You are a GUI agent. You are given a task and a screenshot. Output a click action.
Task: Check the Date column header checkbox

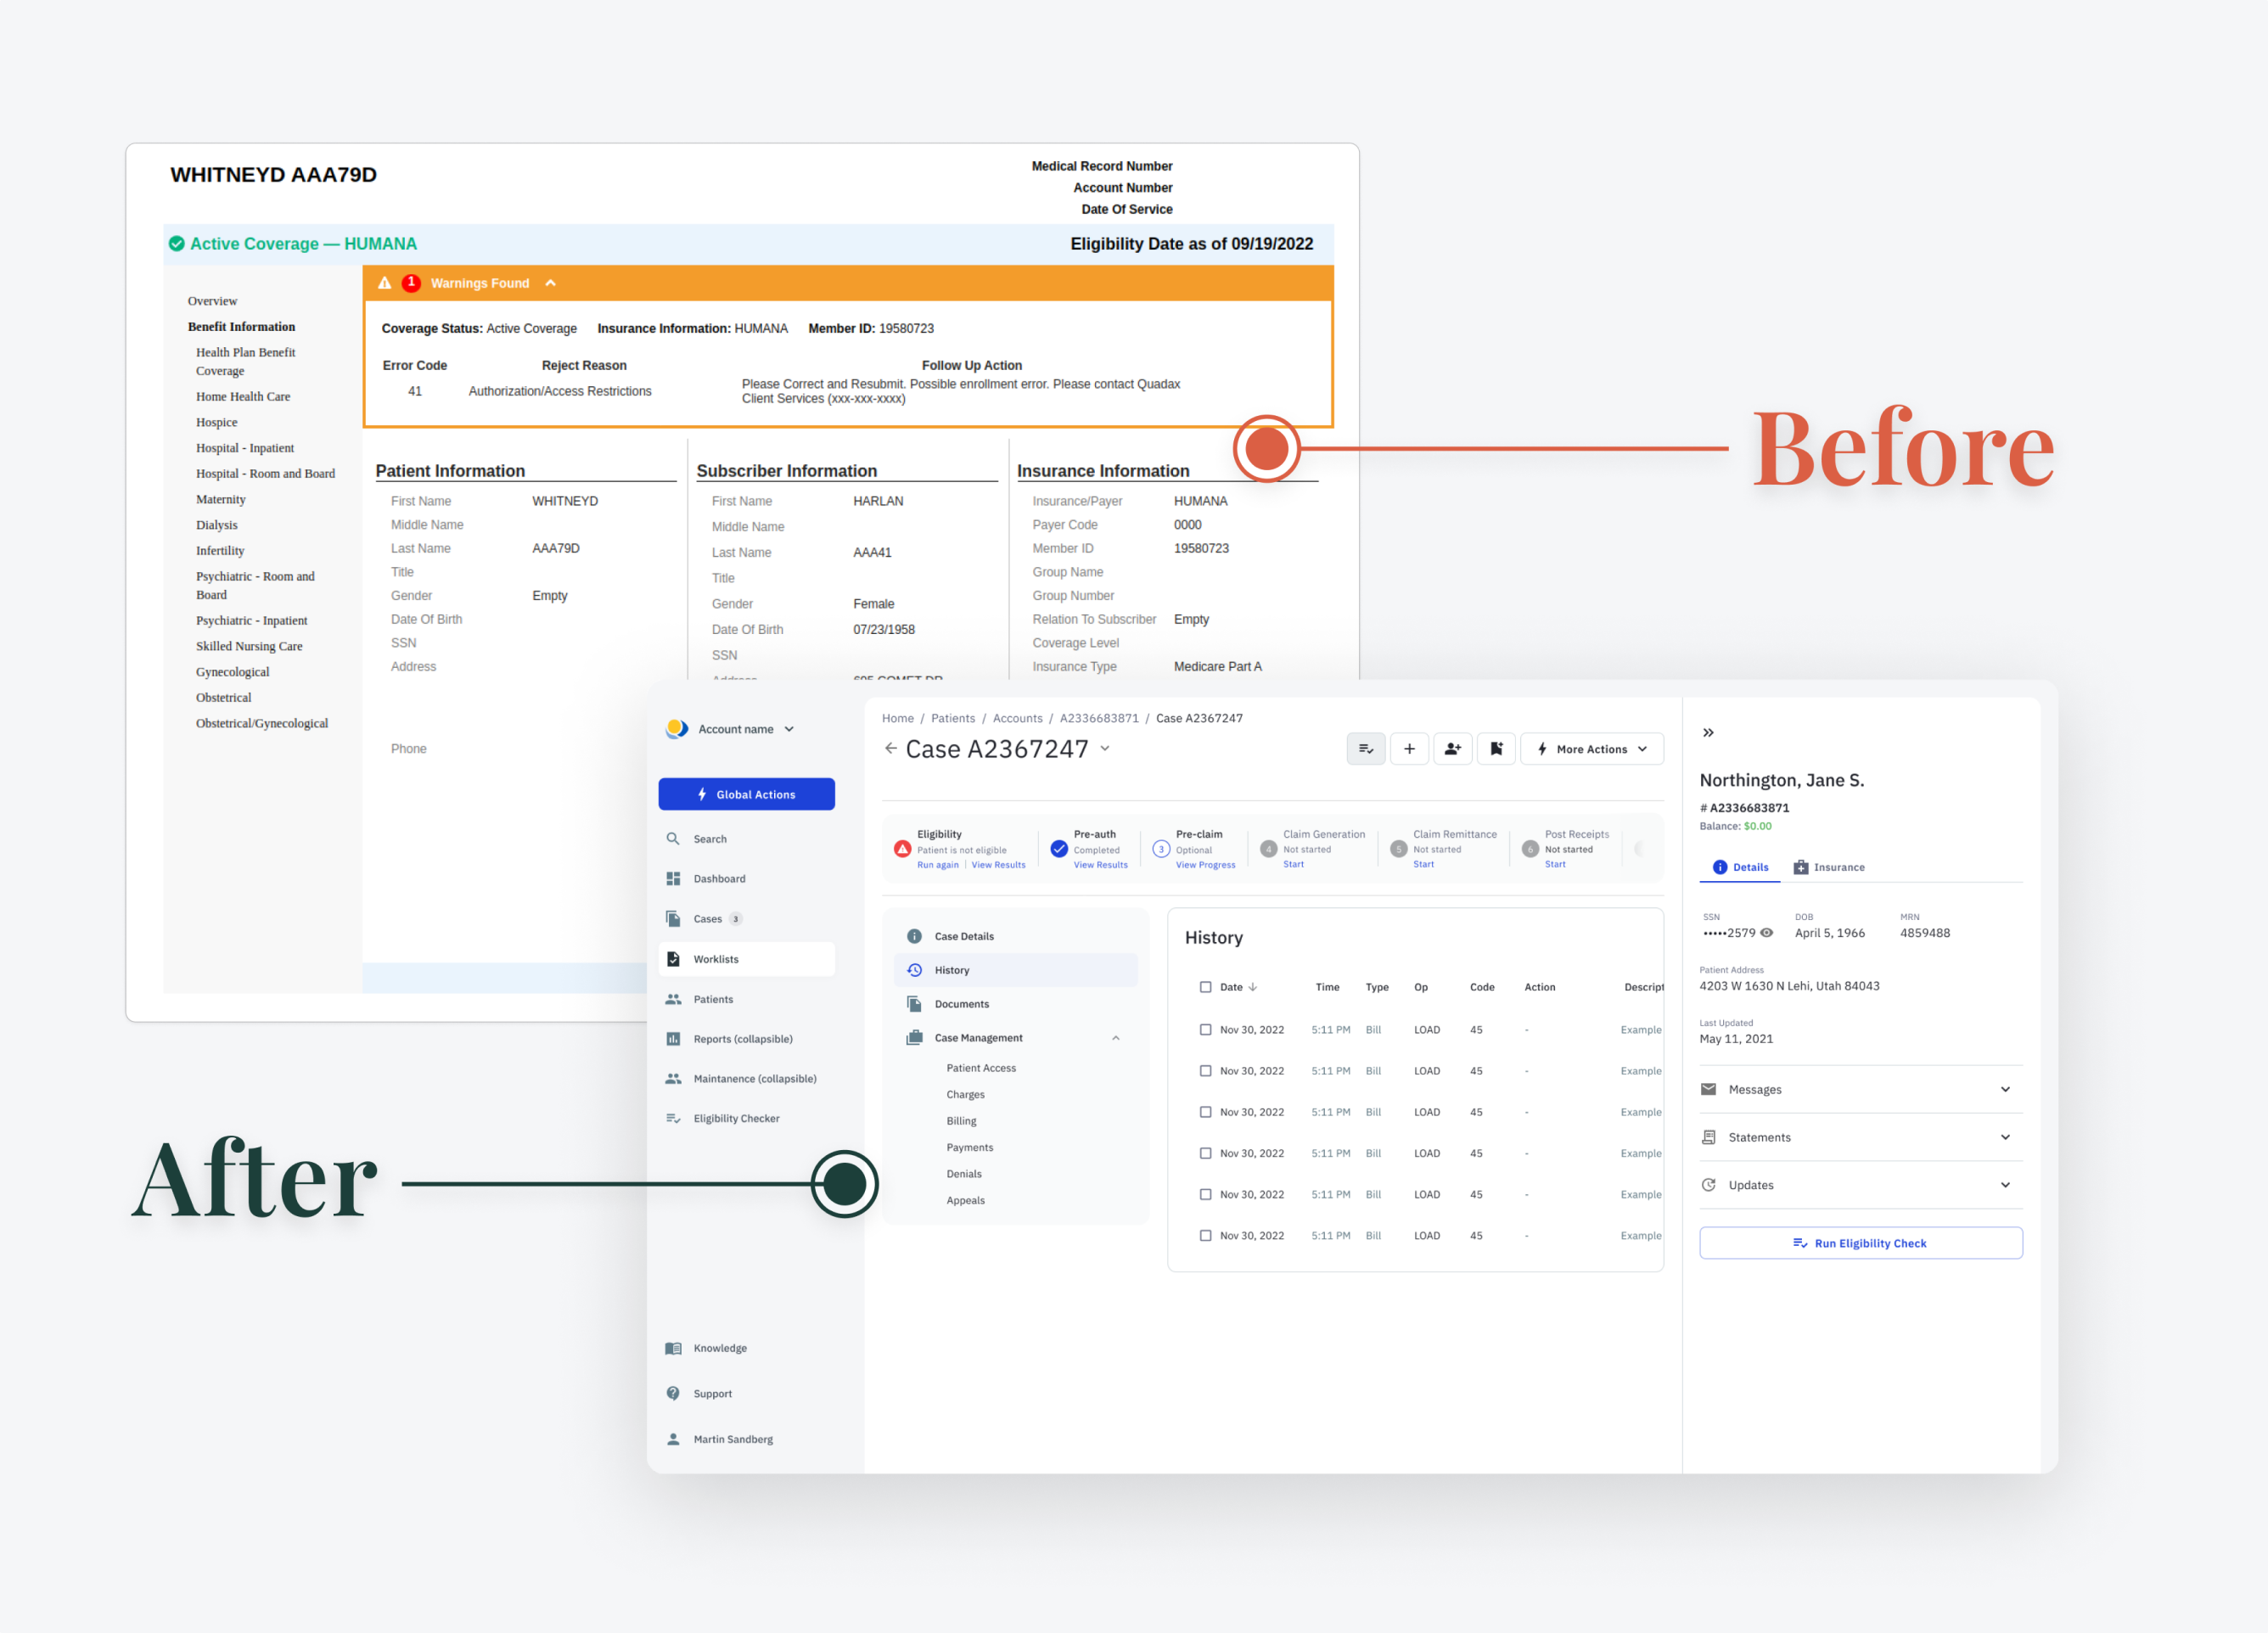tap(1206, 987)
